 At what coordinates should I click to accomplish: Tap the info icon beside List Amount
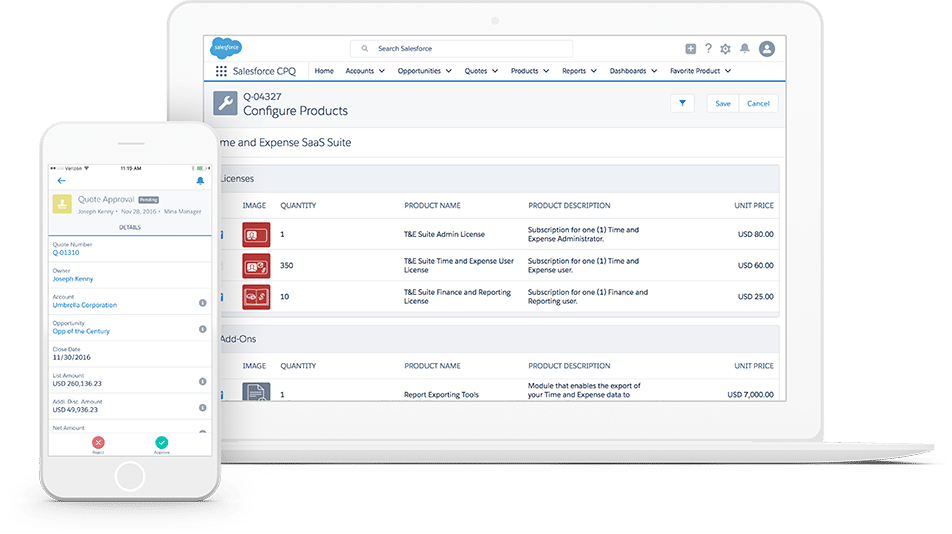tap(203, 382)
